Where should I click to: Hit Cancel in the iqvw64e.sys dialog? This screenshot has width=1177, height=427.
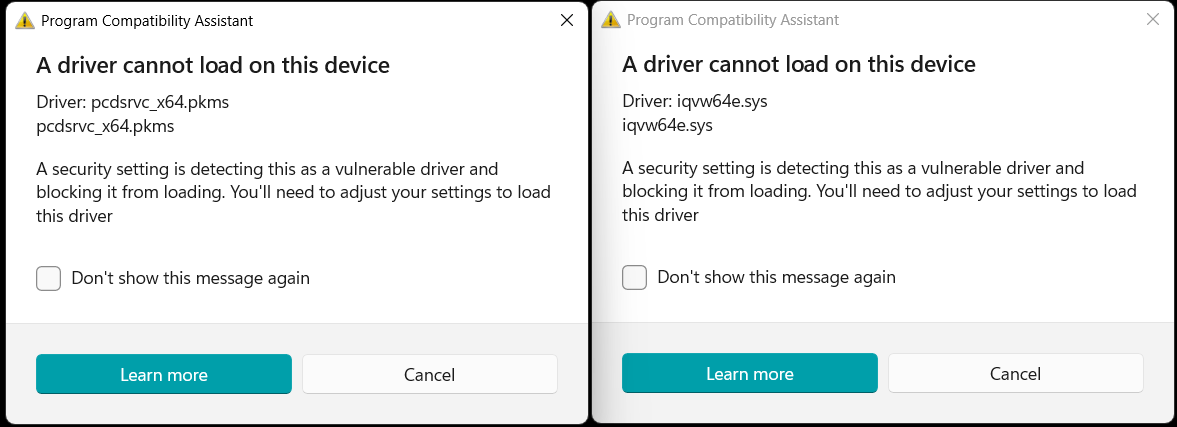pyautogui.click(x=1015, y=375)
